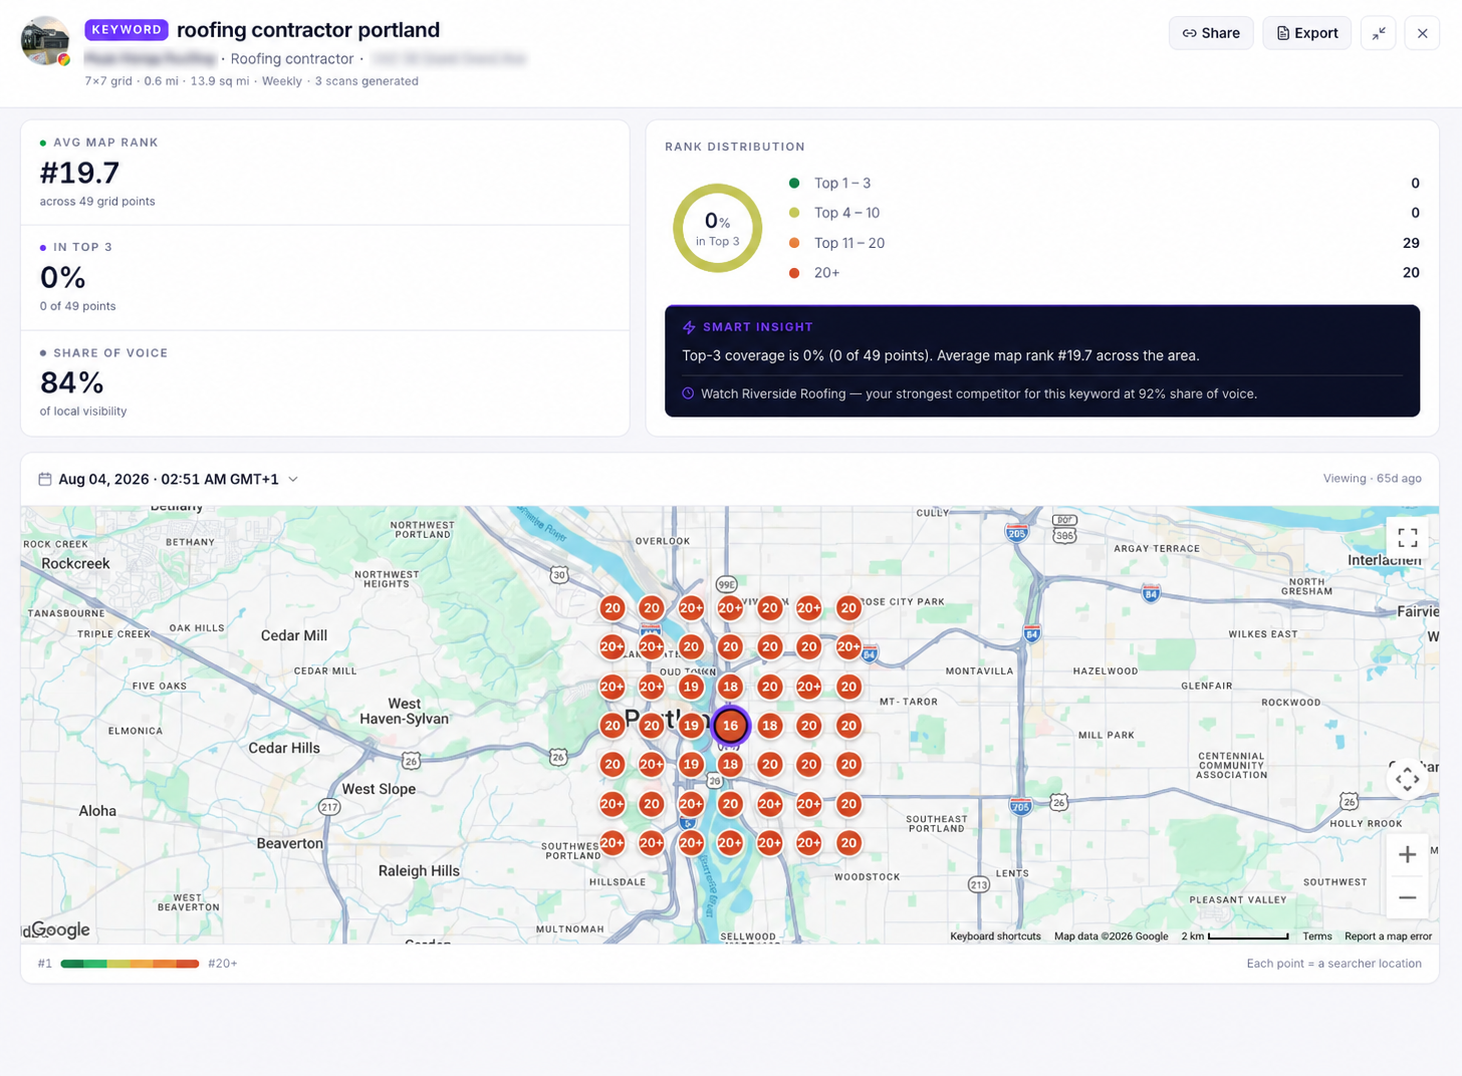
Task: Zoom in on the map
Action: (1407, 855)
